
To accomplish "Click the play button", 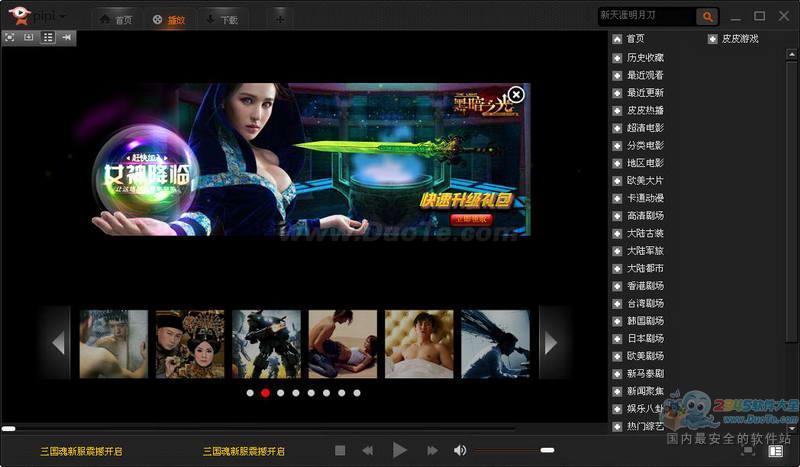I will (400, 450).
